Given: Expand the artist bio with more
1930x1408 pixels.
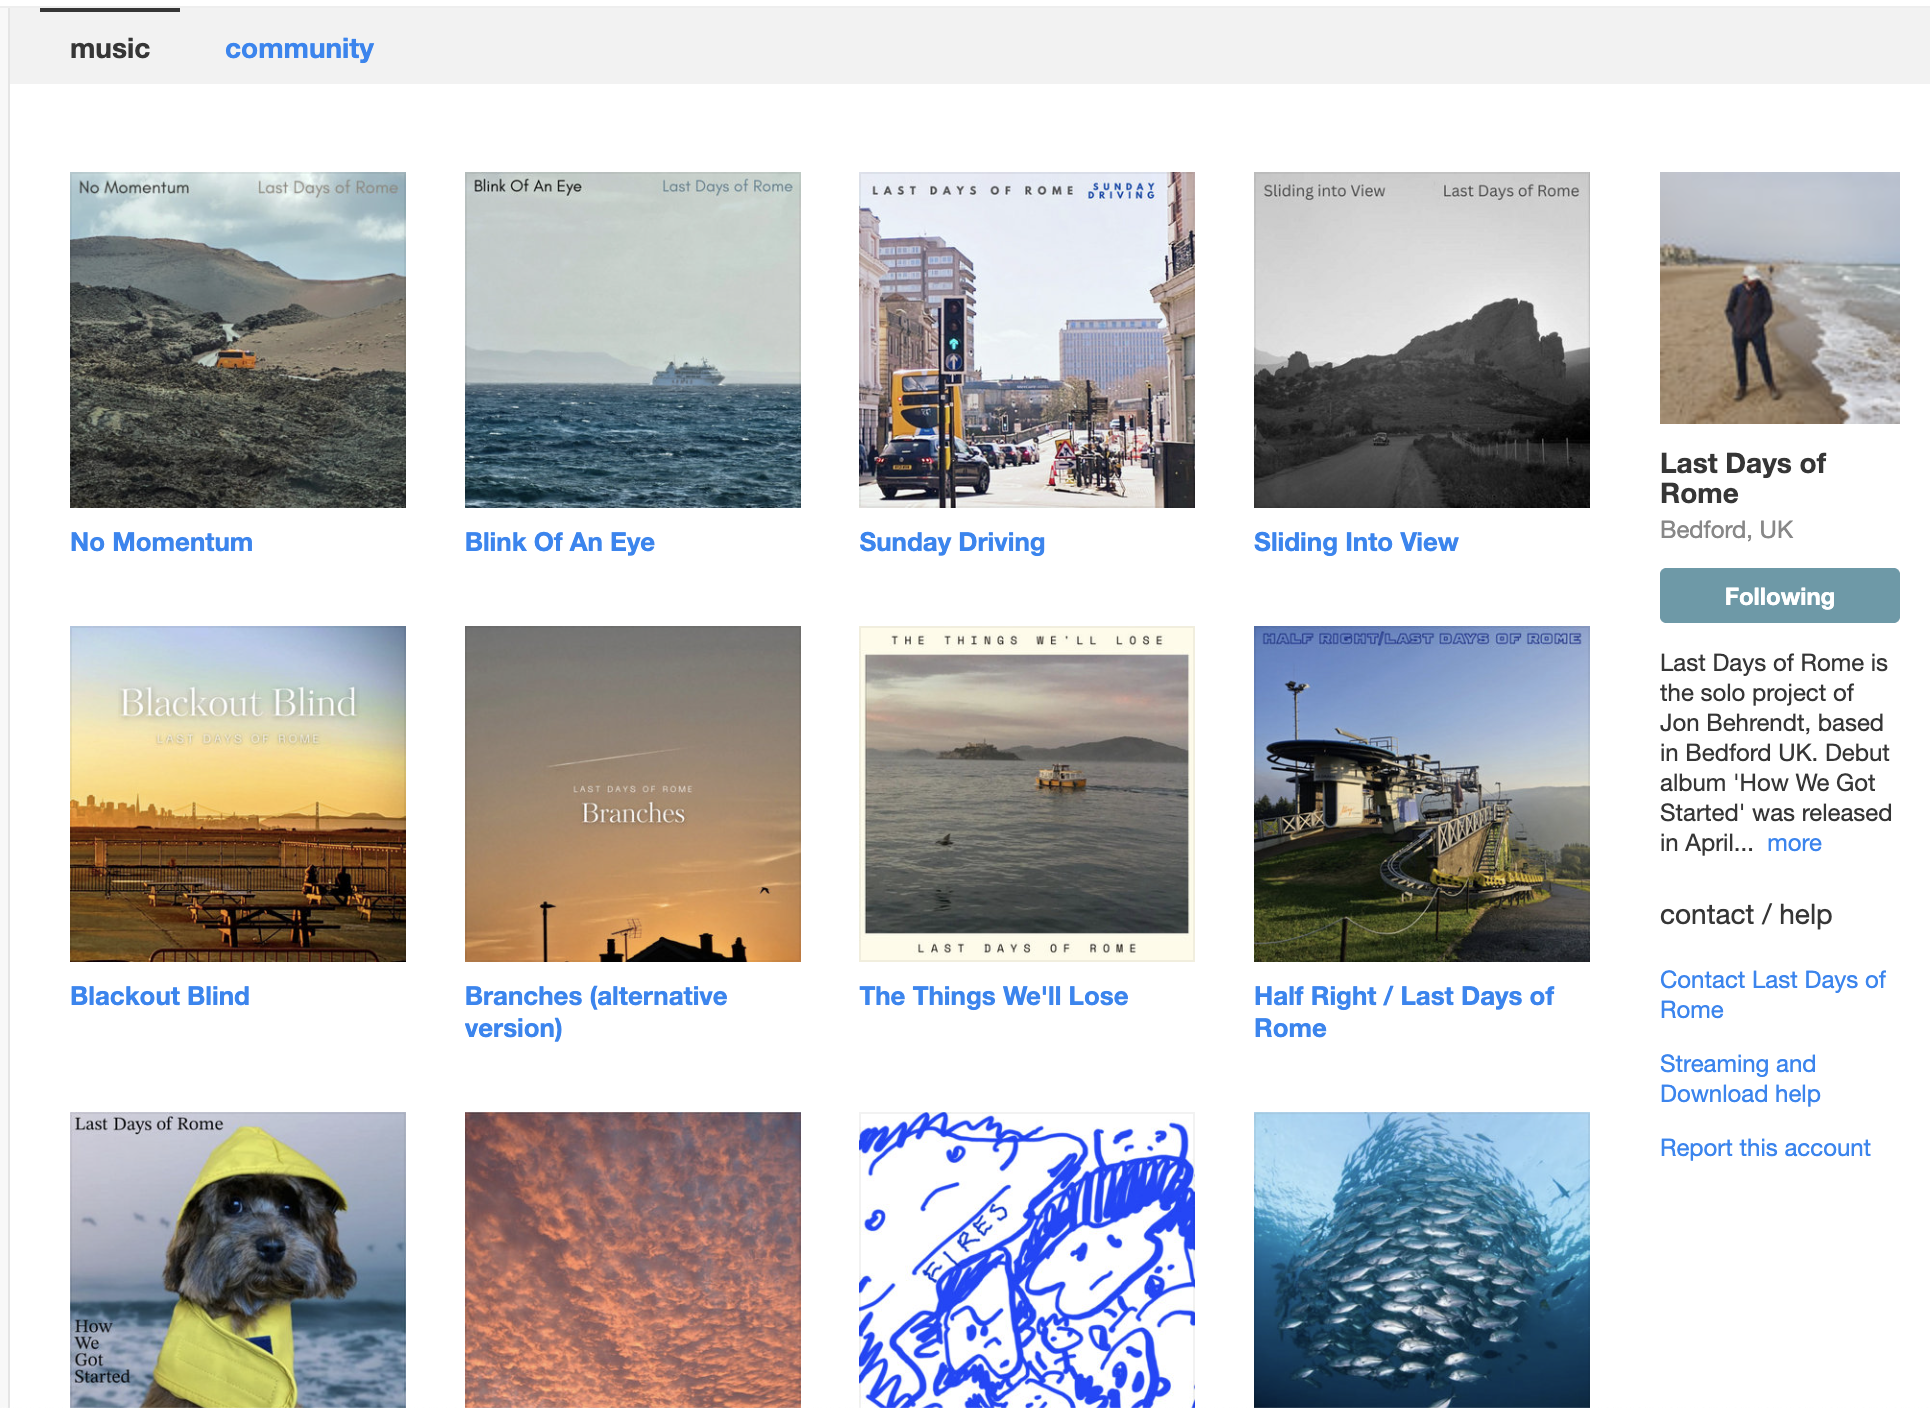Looking at the screenshot, I should [x=1793, y=843].
